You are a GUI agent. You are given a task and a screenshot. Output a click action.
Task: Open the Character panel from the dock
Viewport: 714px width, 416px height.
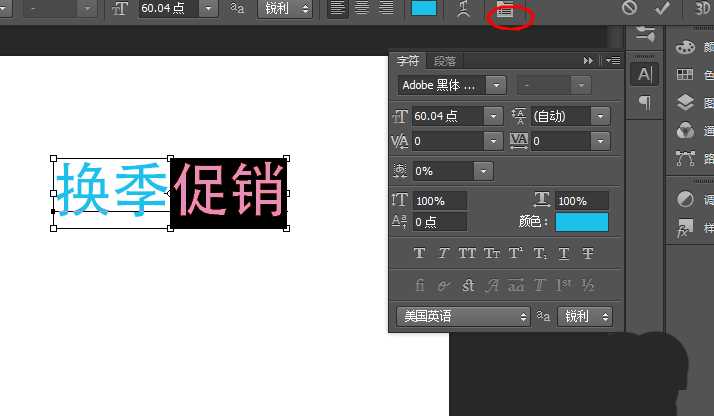pyautogui.click(x=645, y=74)
